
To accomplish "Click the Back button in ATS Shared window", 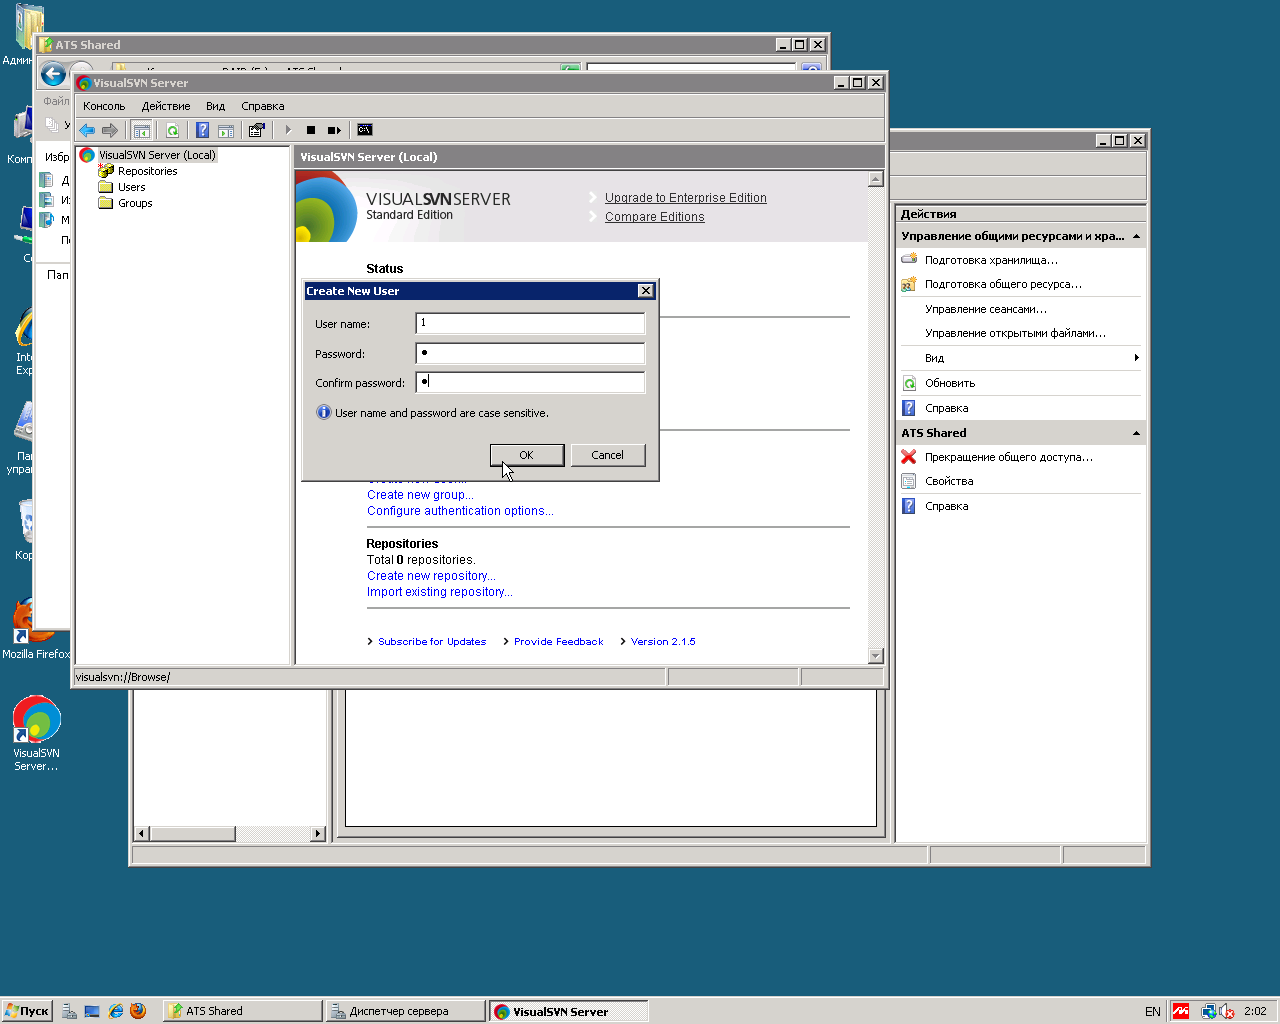I will [x=53, y=74].
